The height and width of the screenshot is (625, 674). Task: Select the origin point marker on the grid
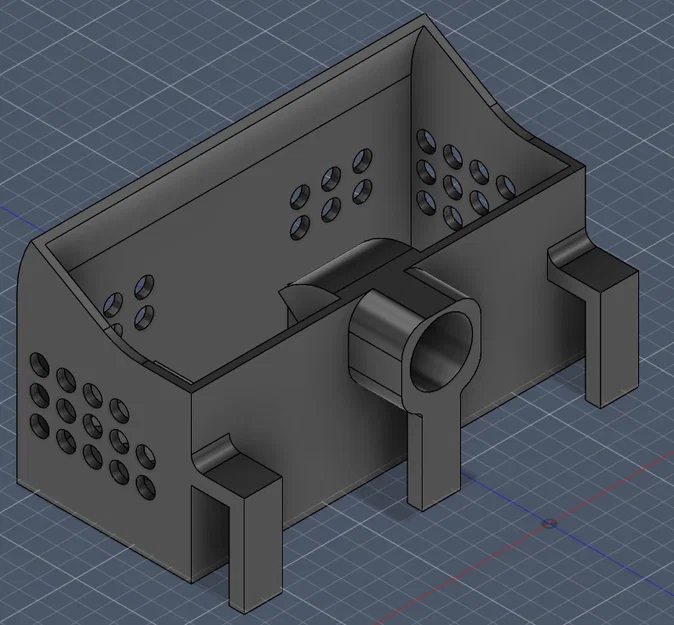(x=549, y=523)
